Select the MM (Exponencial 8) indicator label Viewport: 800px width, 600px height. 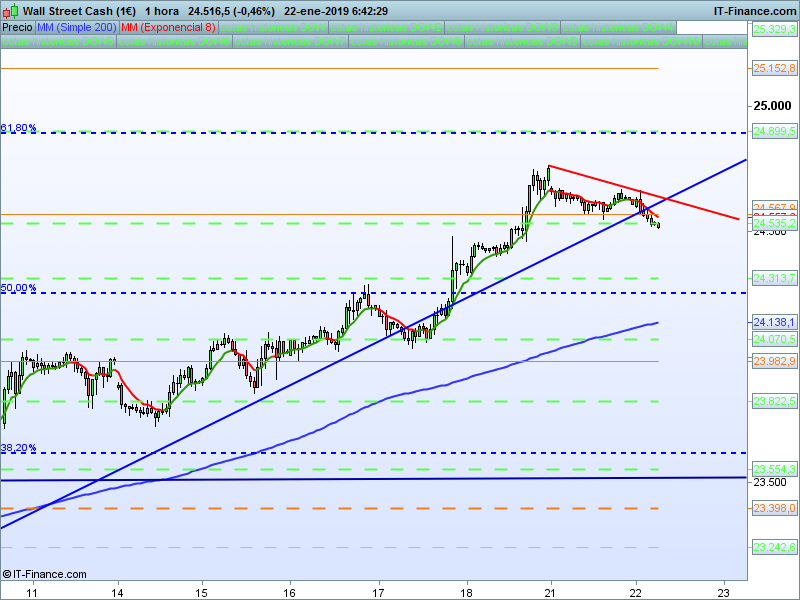click(168, 28)
